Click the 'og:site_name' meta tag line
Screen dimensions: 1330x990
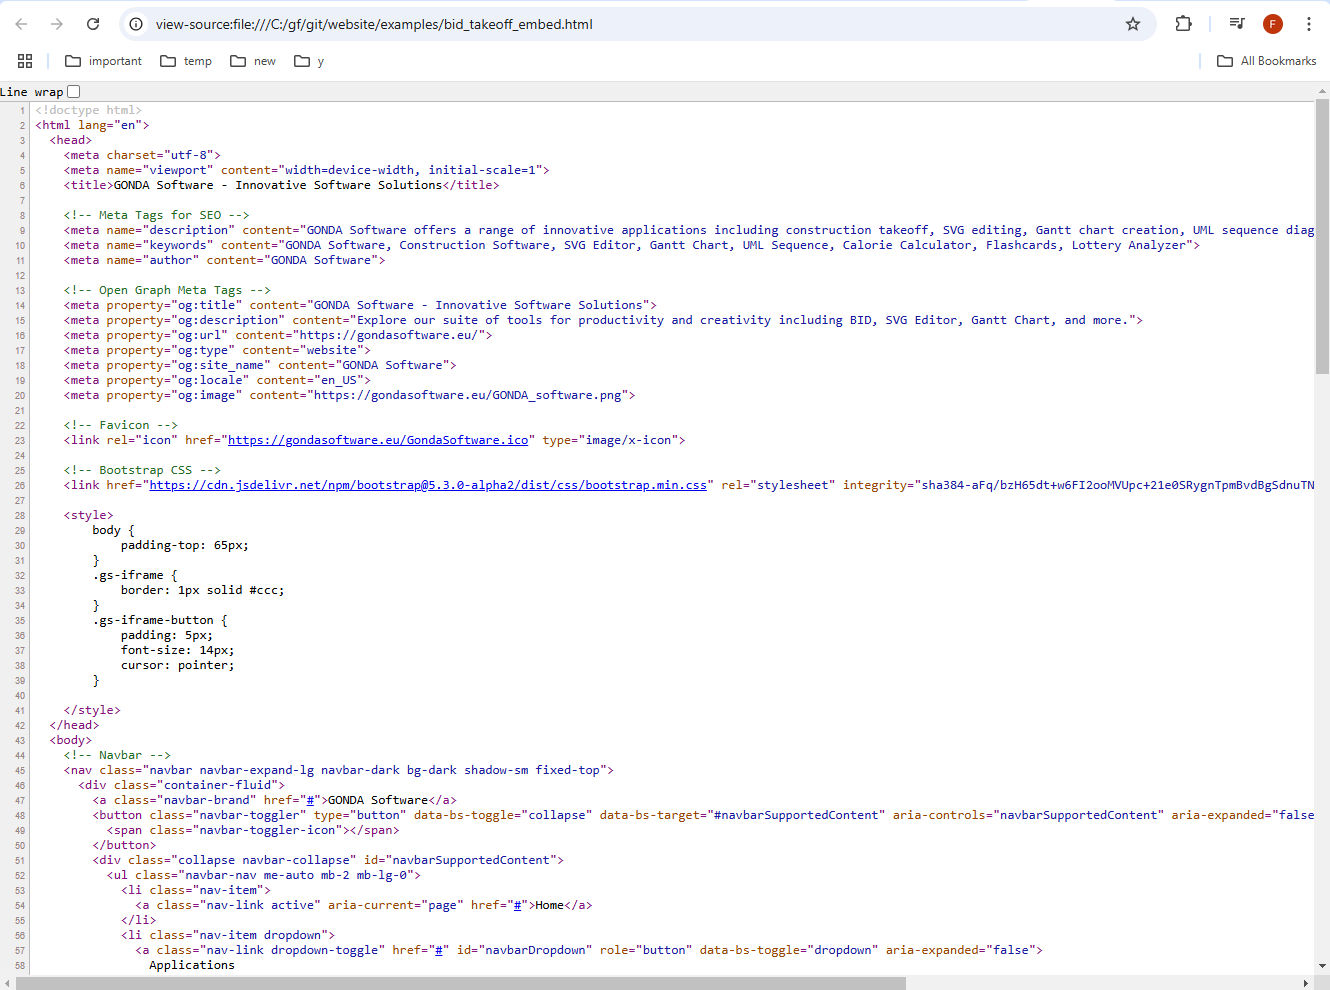tap(260, 365)
